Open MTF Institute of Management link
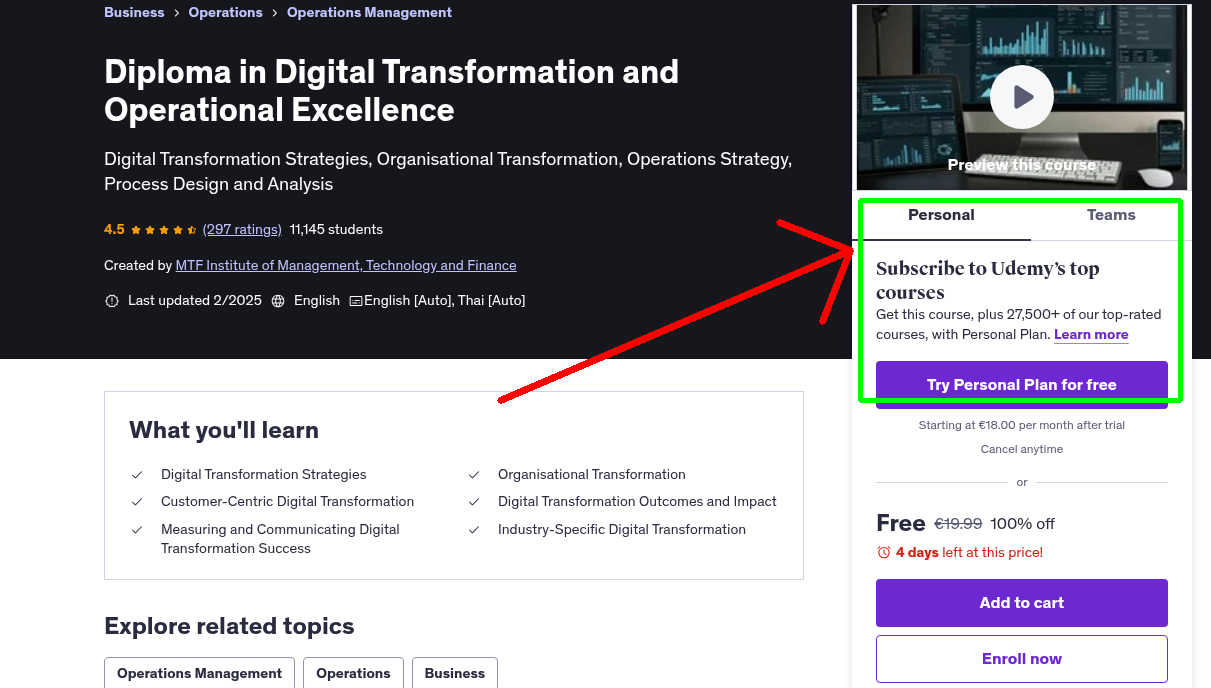 (346, 265)
